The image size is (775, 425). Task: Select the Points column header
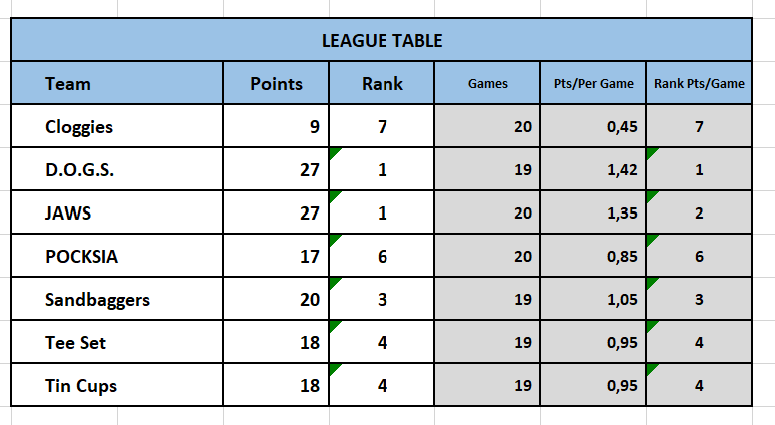(276, 84)
